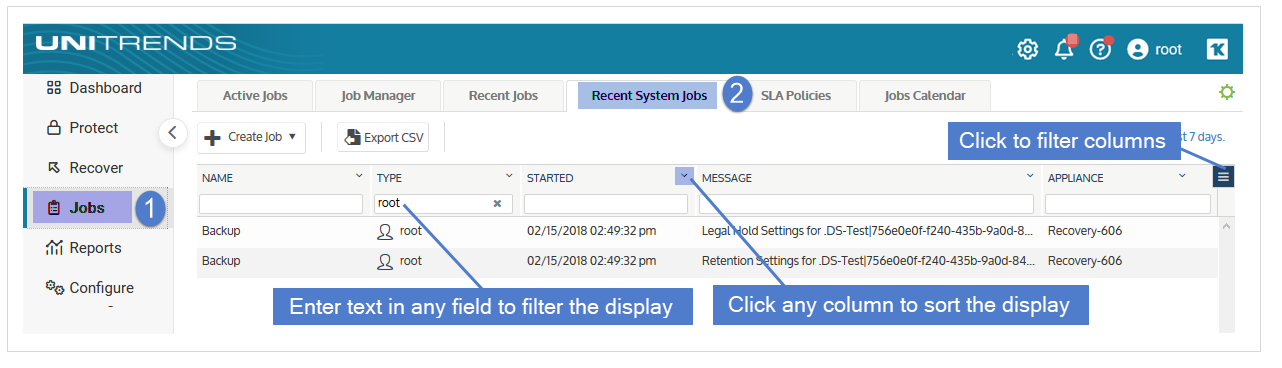Open Recover in the sidebar
Screen dimensions: 1282x368
click(x=84, y=168)
